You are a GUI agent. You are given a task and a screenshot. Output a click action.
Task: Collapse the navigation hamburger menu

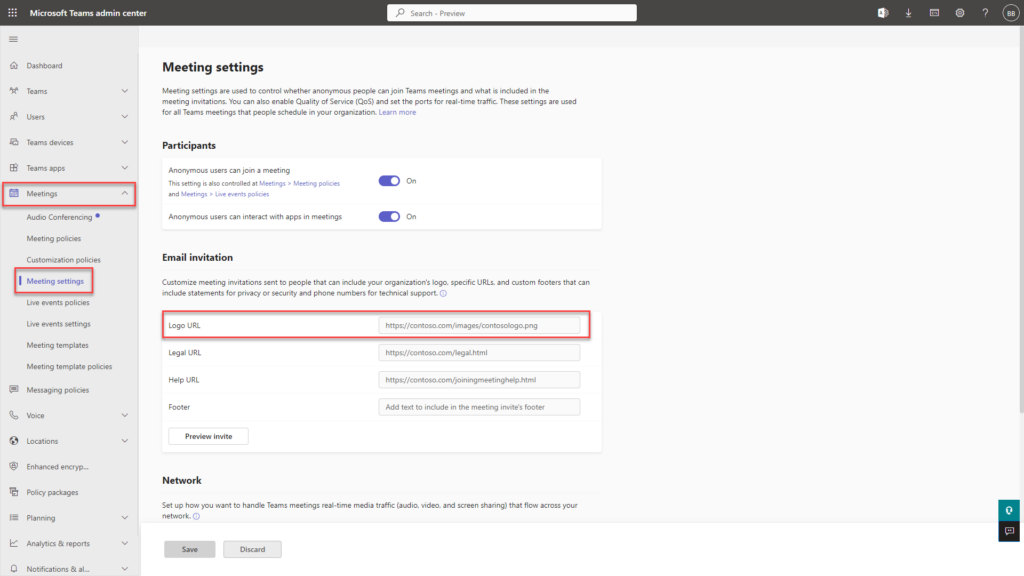(13, 39)
